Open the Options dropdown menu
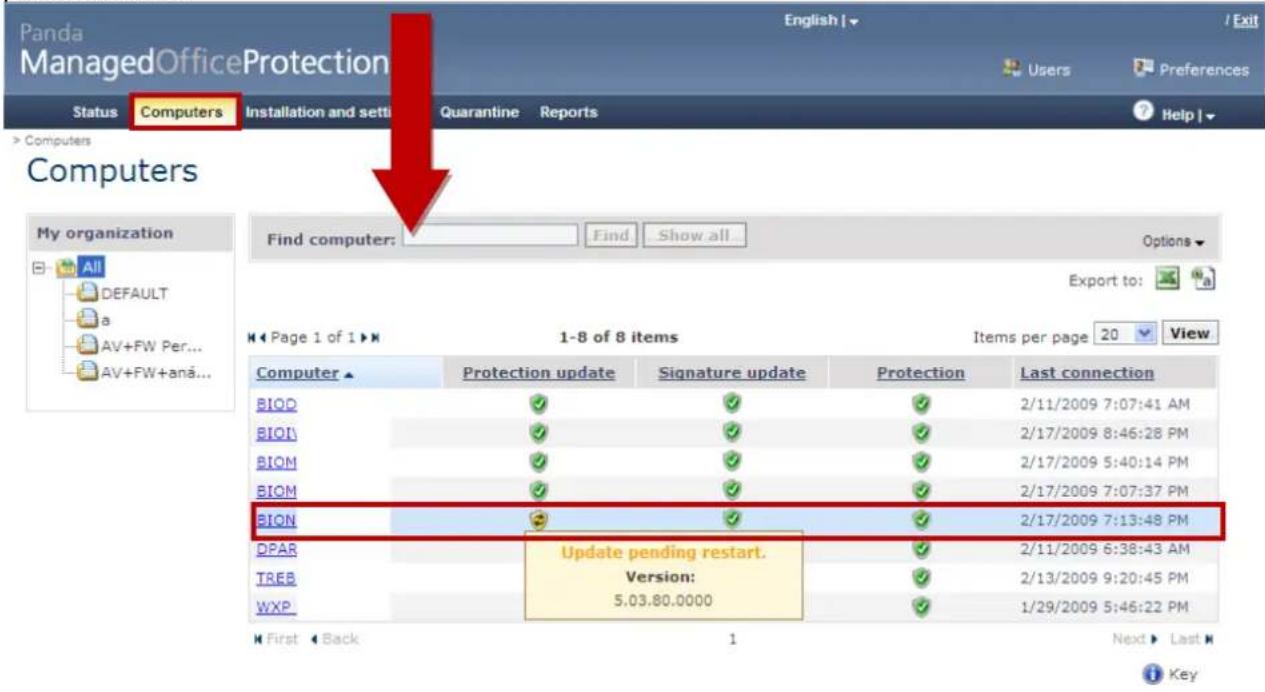 tap(1174, 242)
